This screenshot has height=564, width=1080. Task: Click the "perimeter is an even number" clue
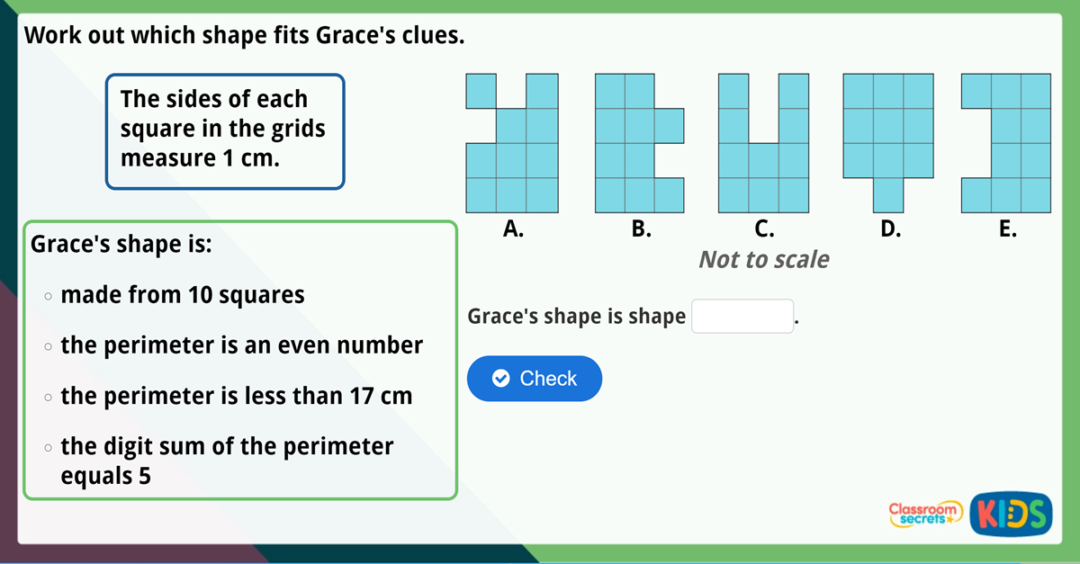[241, 346]
